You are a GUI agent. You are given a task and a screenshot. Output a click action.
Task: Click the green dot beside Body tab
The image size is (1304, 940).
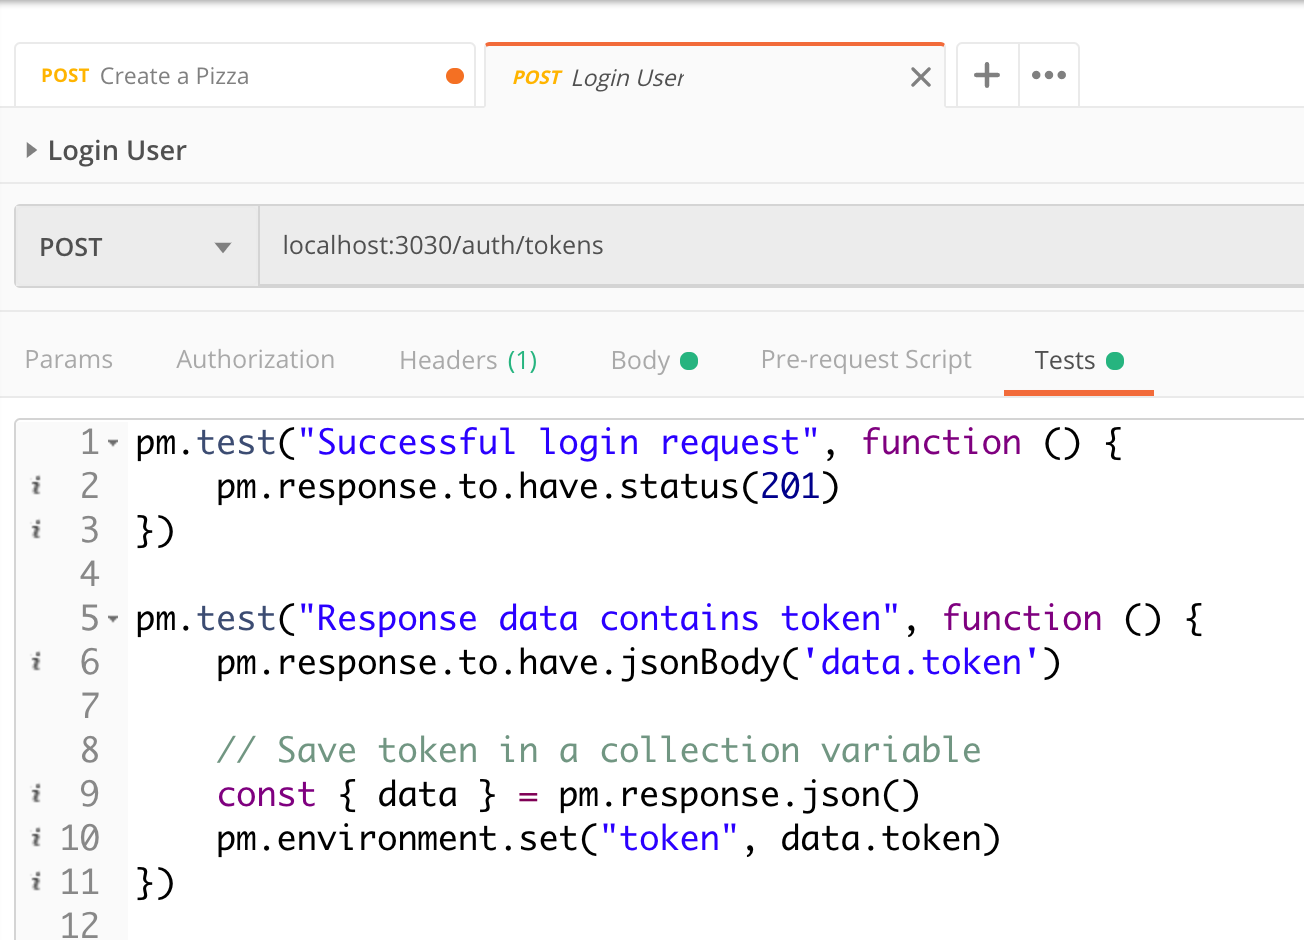click(689, 361)
